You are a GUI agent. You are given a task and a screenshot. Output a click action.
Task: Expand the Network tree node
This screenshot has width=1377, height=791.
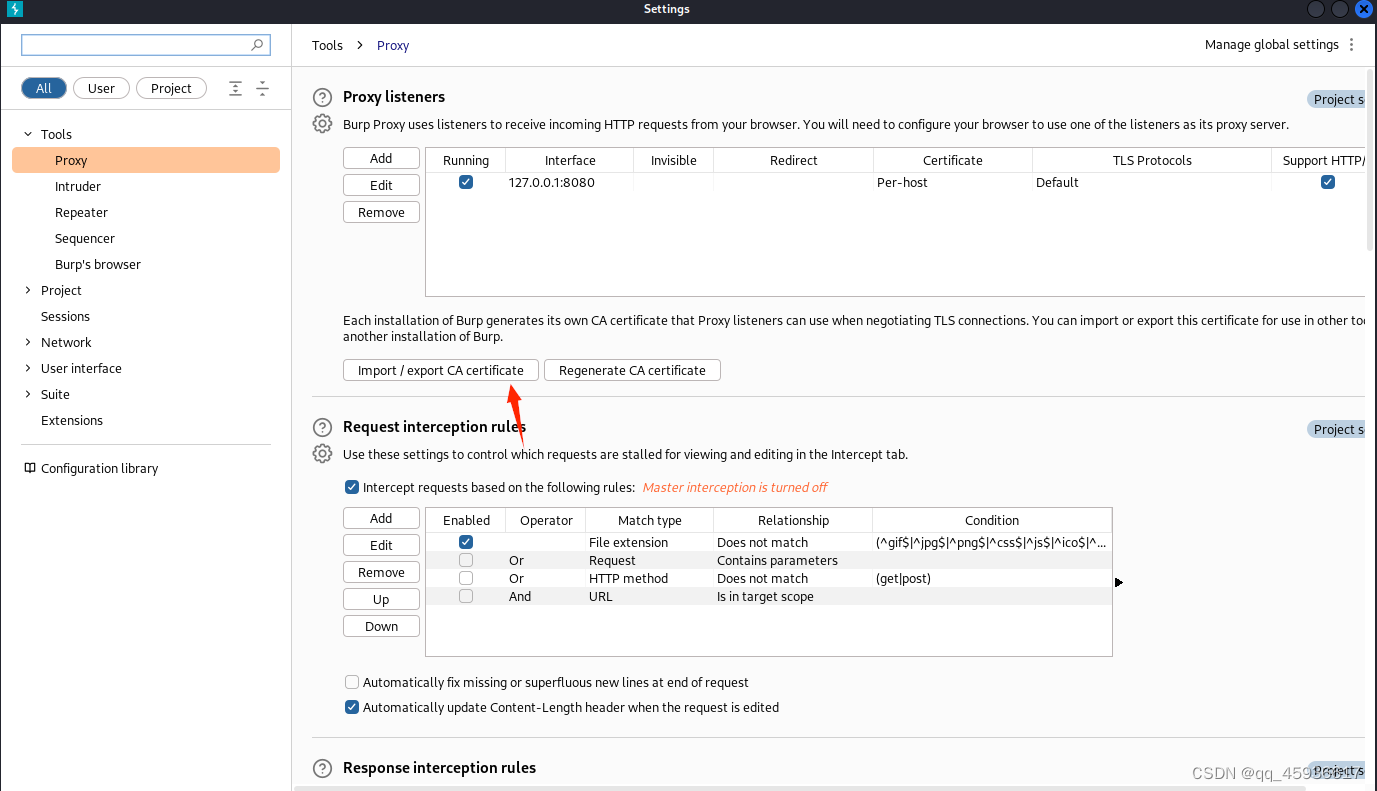(28, 342)
